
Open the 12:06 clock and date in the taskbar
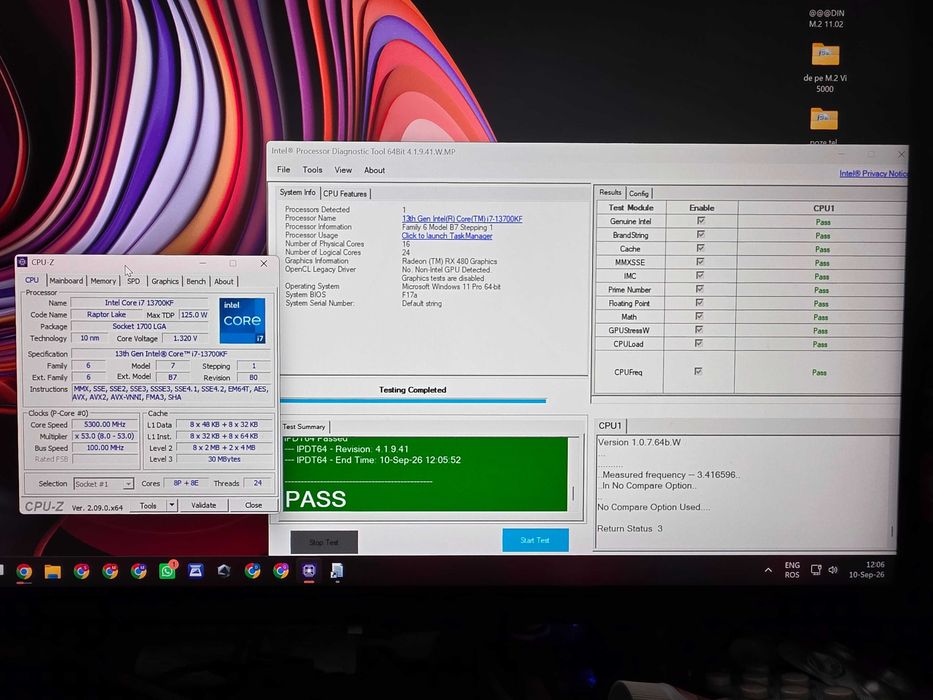pyautogui.click(x=867, y=570)
